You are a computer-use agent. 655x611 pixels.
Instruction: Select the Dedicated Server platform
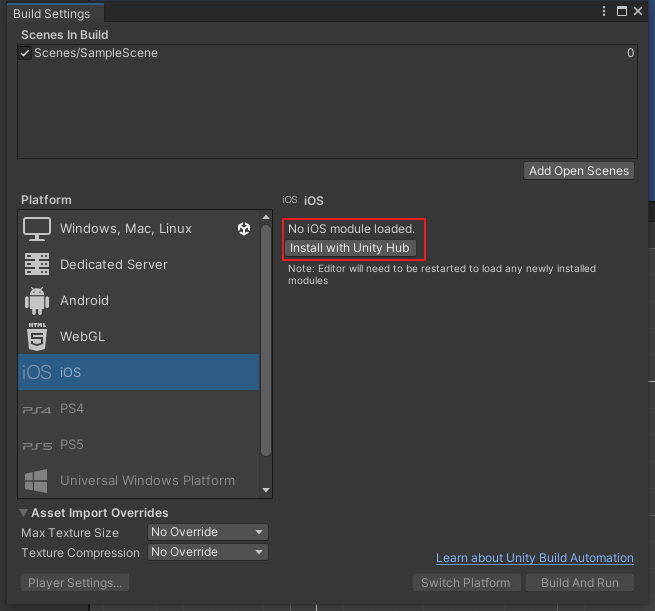coord(138,264)
